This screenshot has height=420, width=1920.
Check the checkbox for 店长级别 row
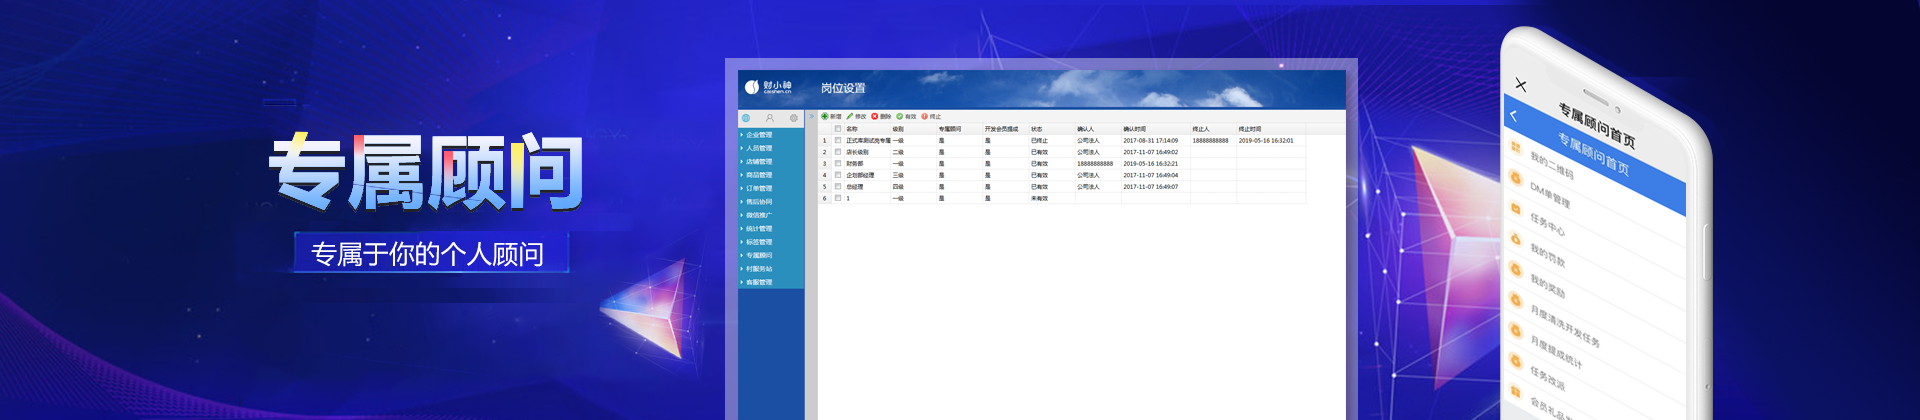click(x=838, y=152)
